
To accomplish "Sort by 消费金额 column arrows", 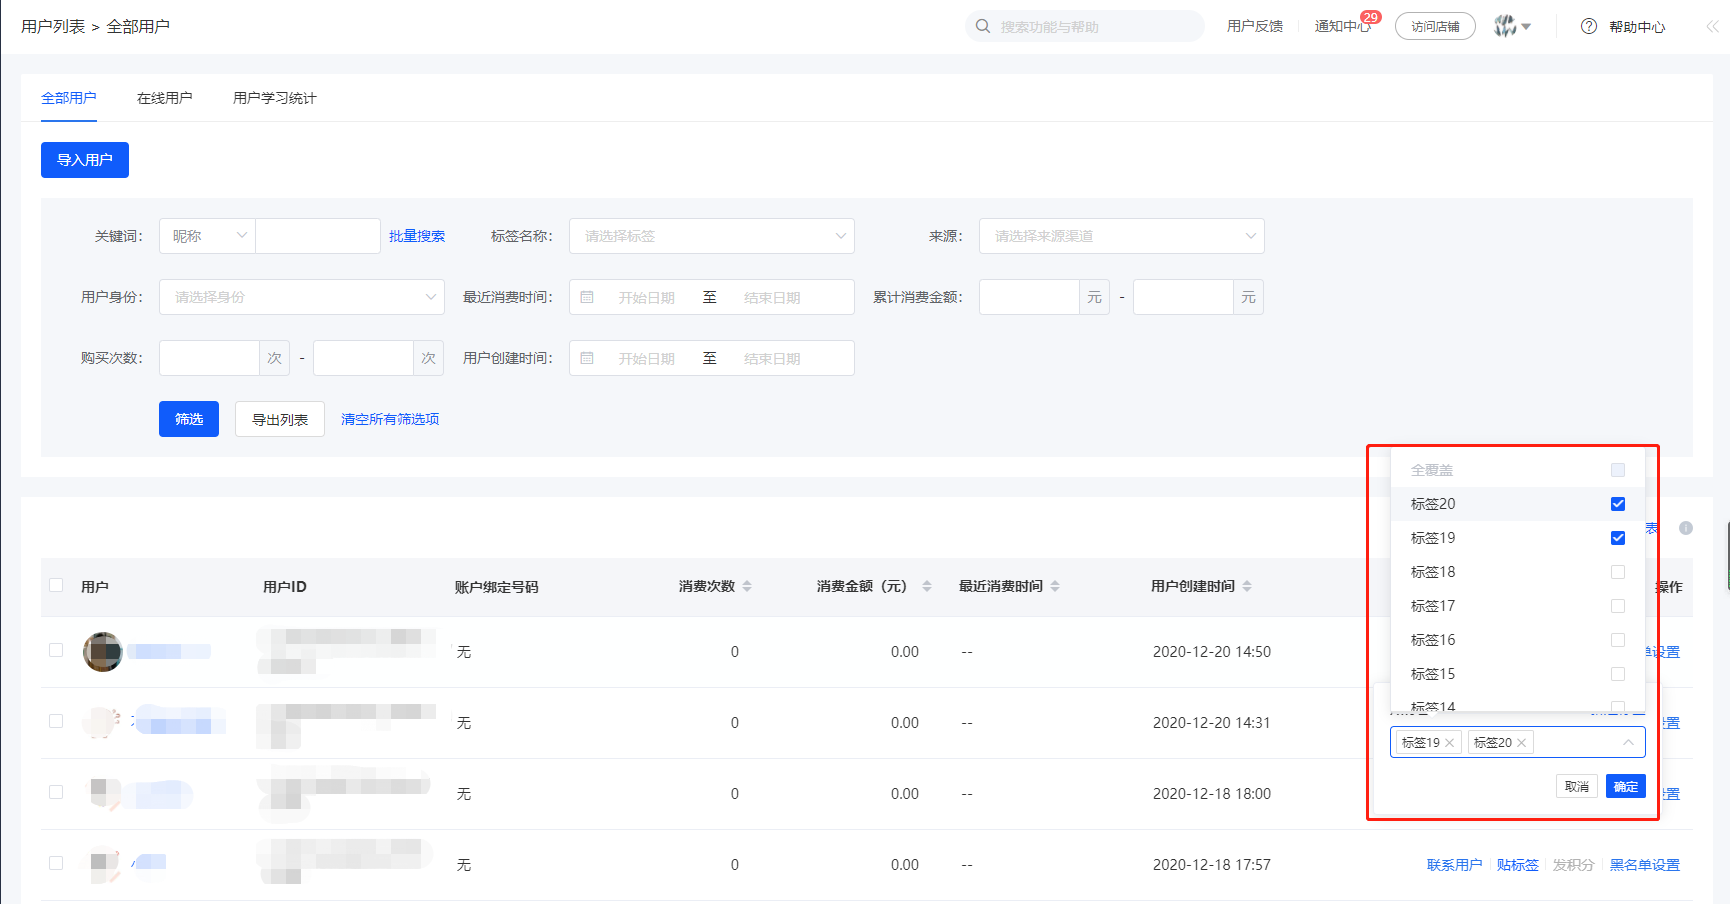I will [x=927, y=586].
